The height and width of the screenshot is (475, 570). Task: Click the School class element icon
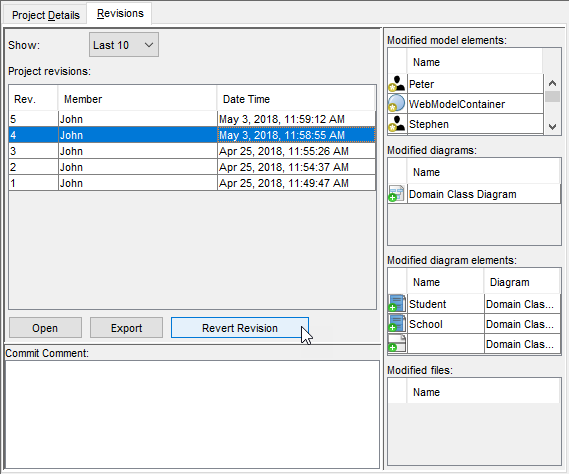click(x=397, y=323)
